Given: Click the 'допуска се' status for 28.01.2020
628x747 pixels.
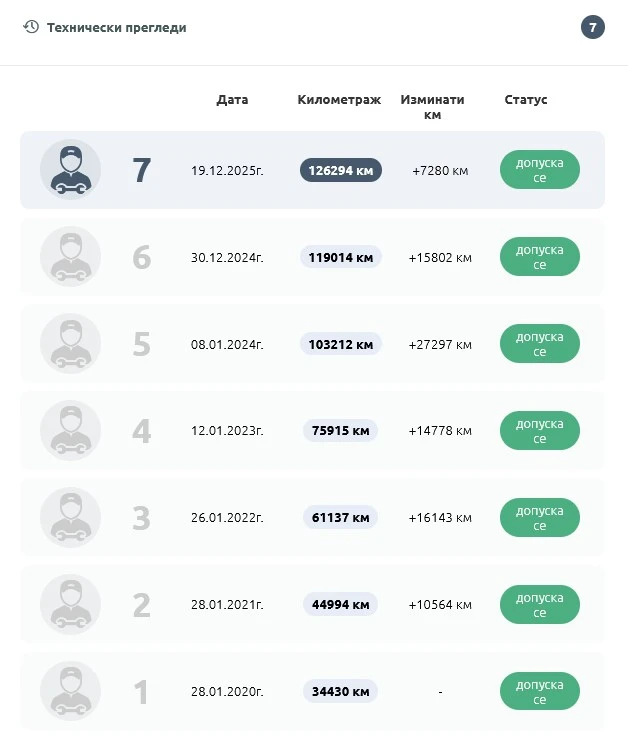Looking at the screenshot, I should 539,691.
